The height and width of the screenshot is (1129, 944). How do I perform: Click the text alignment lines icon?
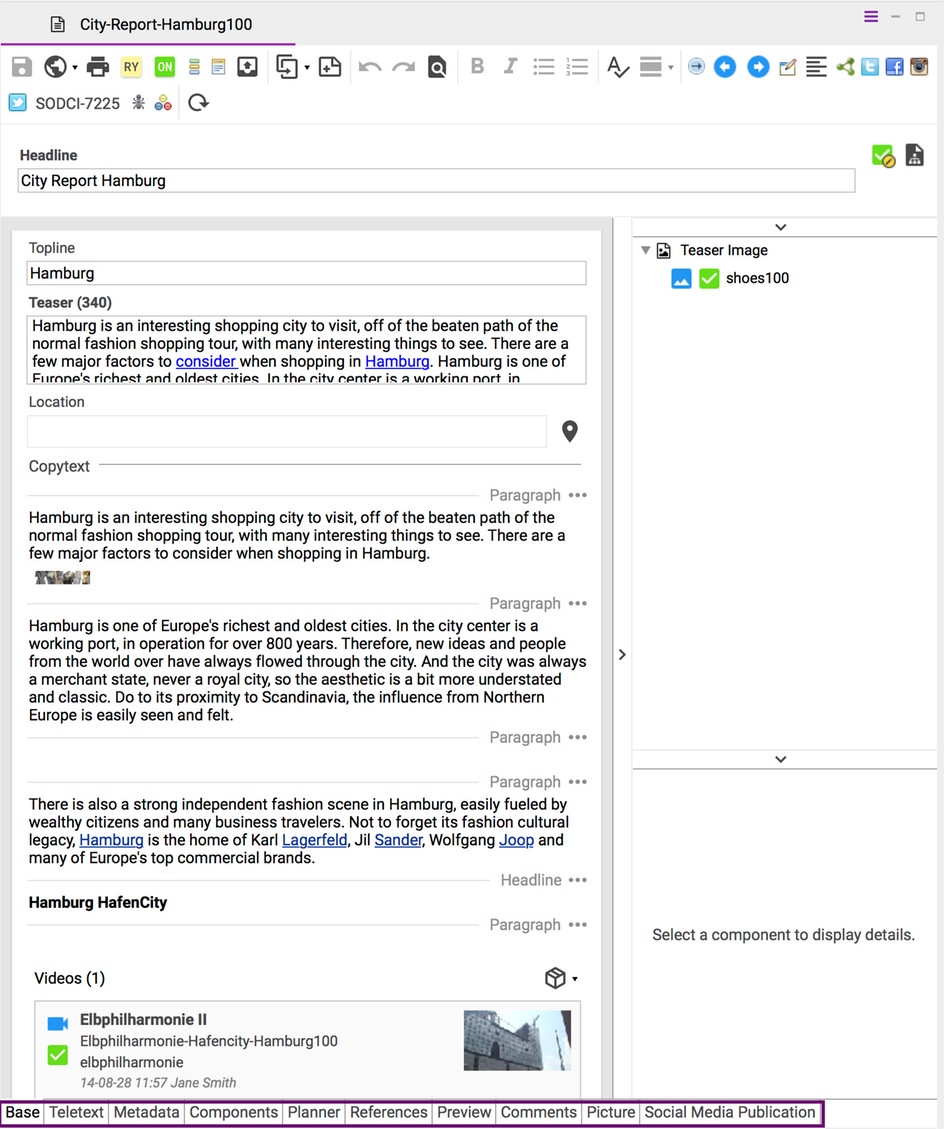click(816, 67)
